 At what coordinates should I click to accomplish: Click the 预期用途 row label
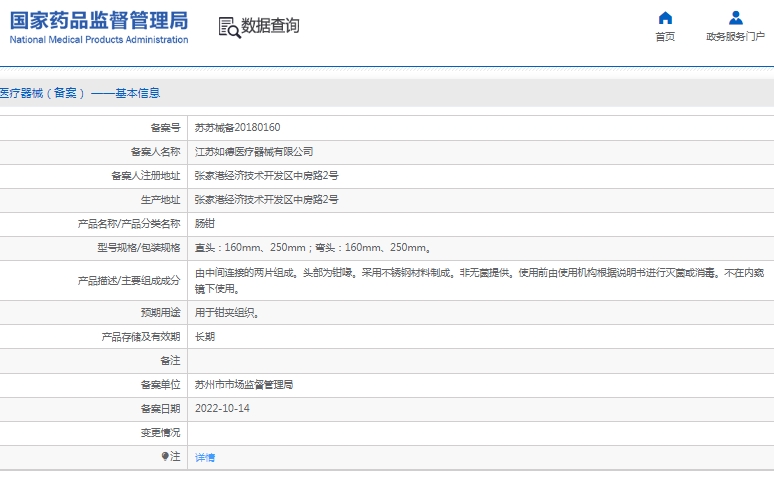[160, 313]
